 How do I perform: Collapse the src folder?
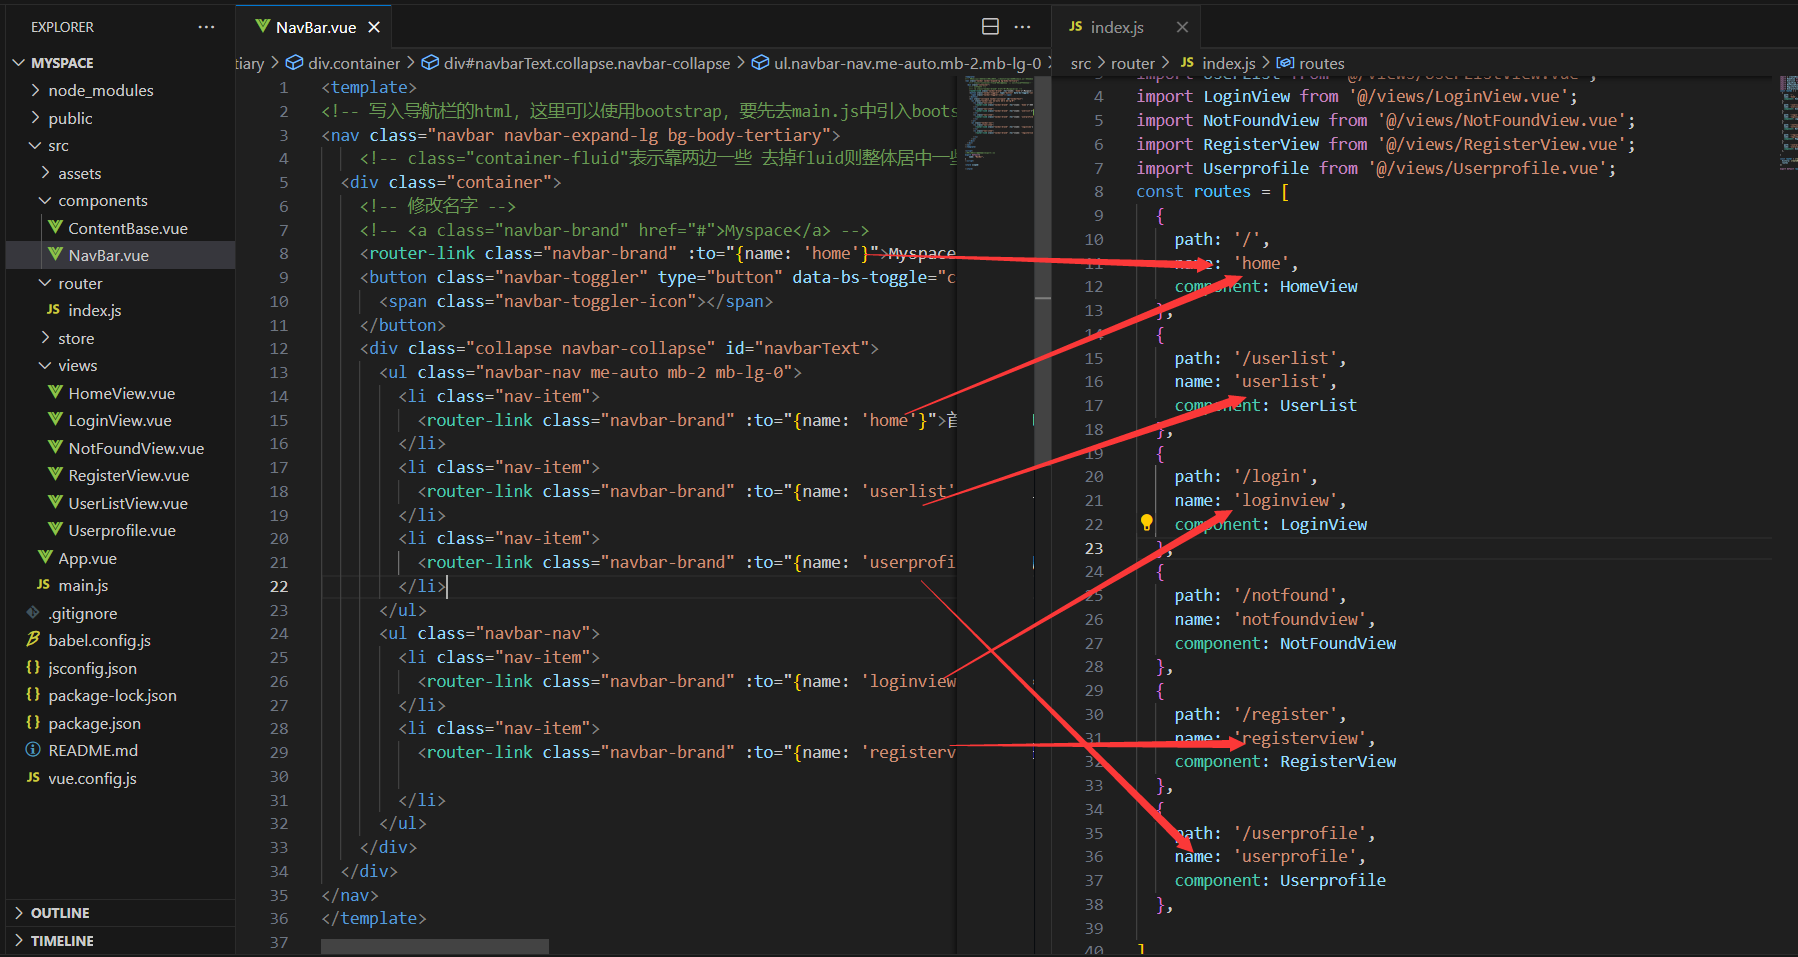pyautogui.click(x=36, y=145)
